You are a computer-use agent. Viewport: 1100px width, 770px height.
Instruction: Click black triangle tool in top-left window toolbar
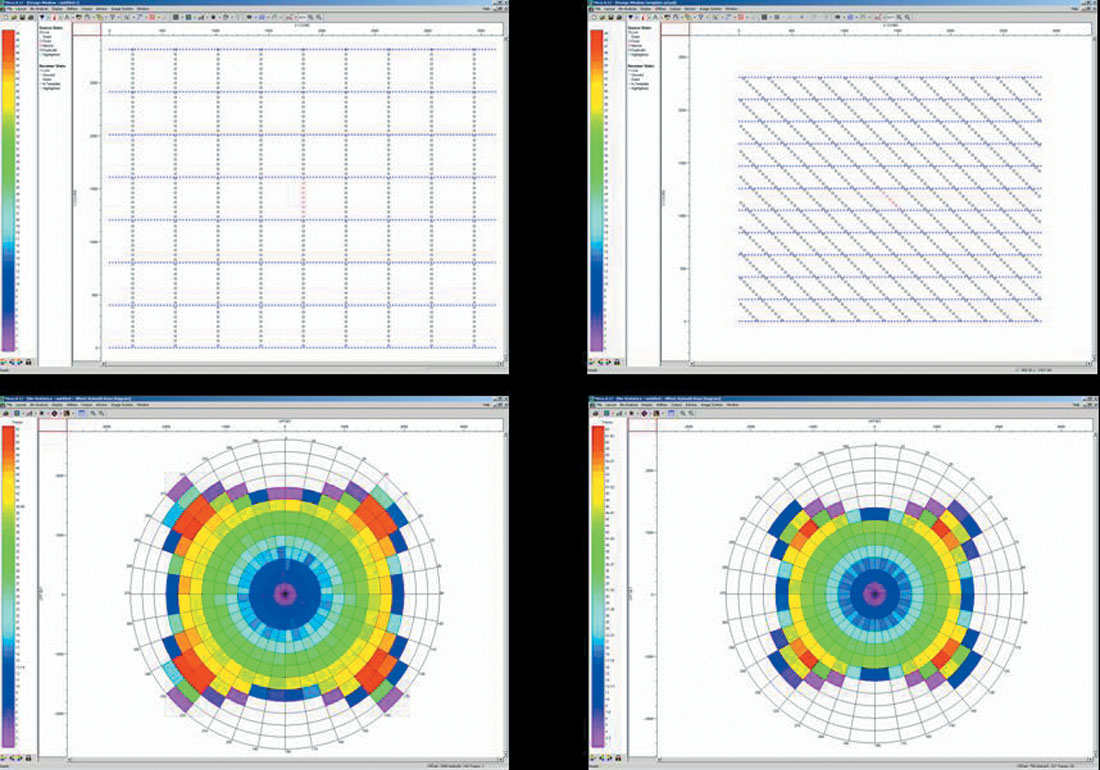[42, 18]
